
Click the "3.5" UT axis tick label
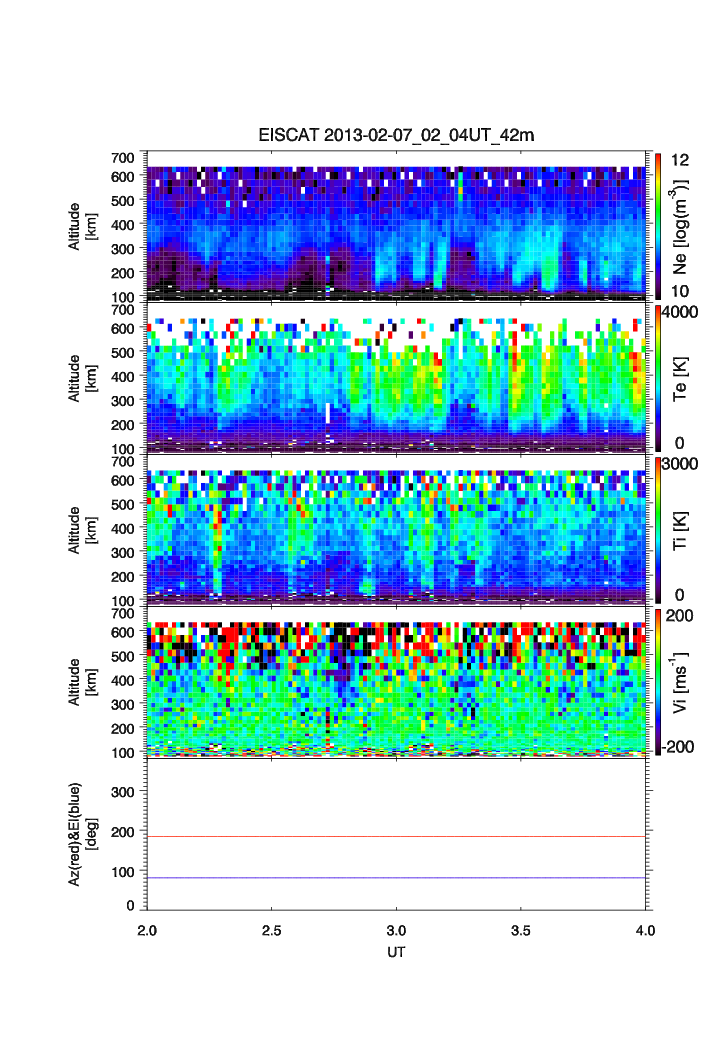click(x=520, y=931)
